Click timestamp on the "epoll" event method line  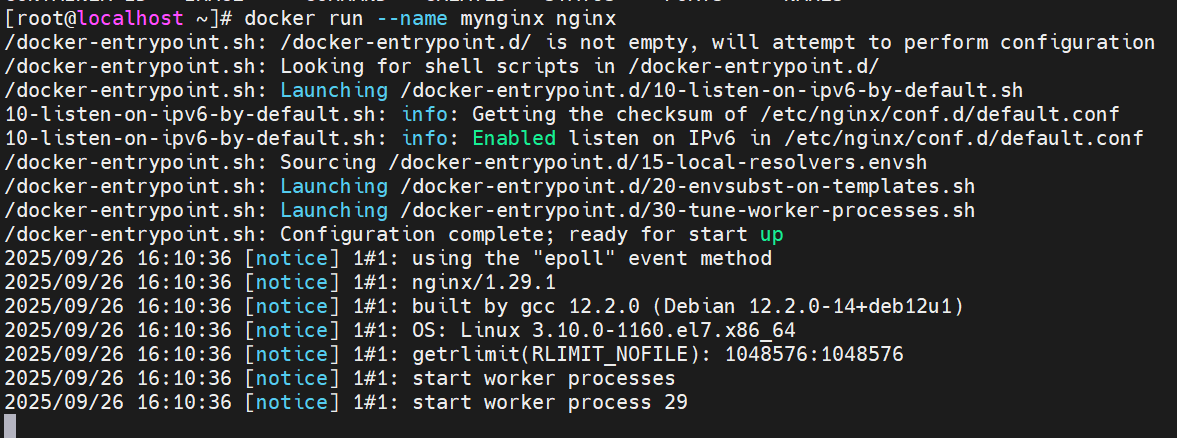point(118,259)
